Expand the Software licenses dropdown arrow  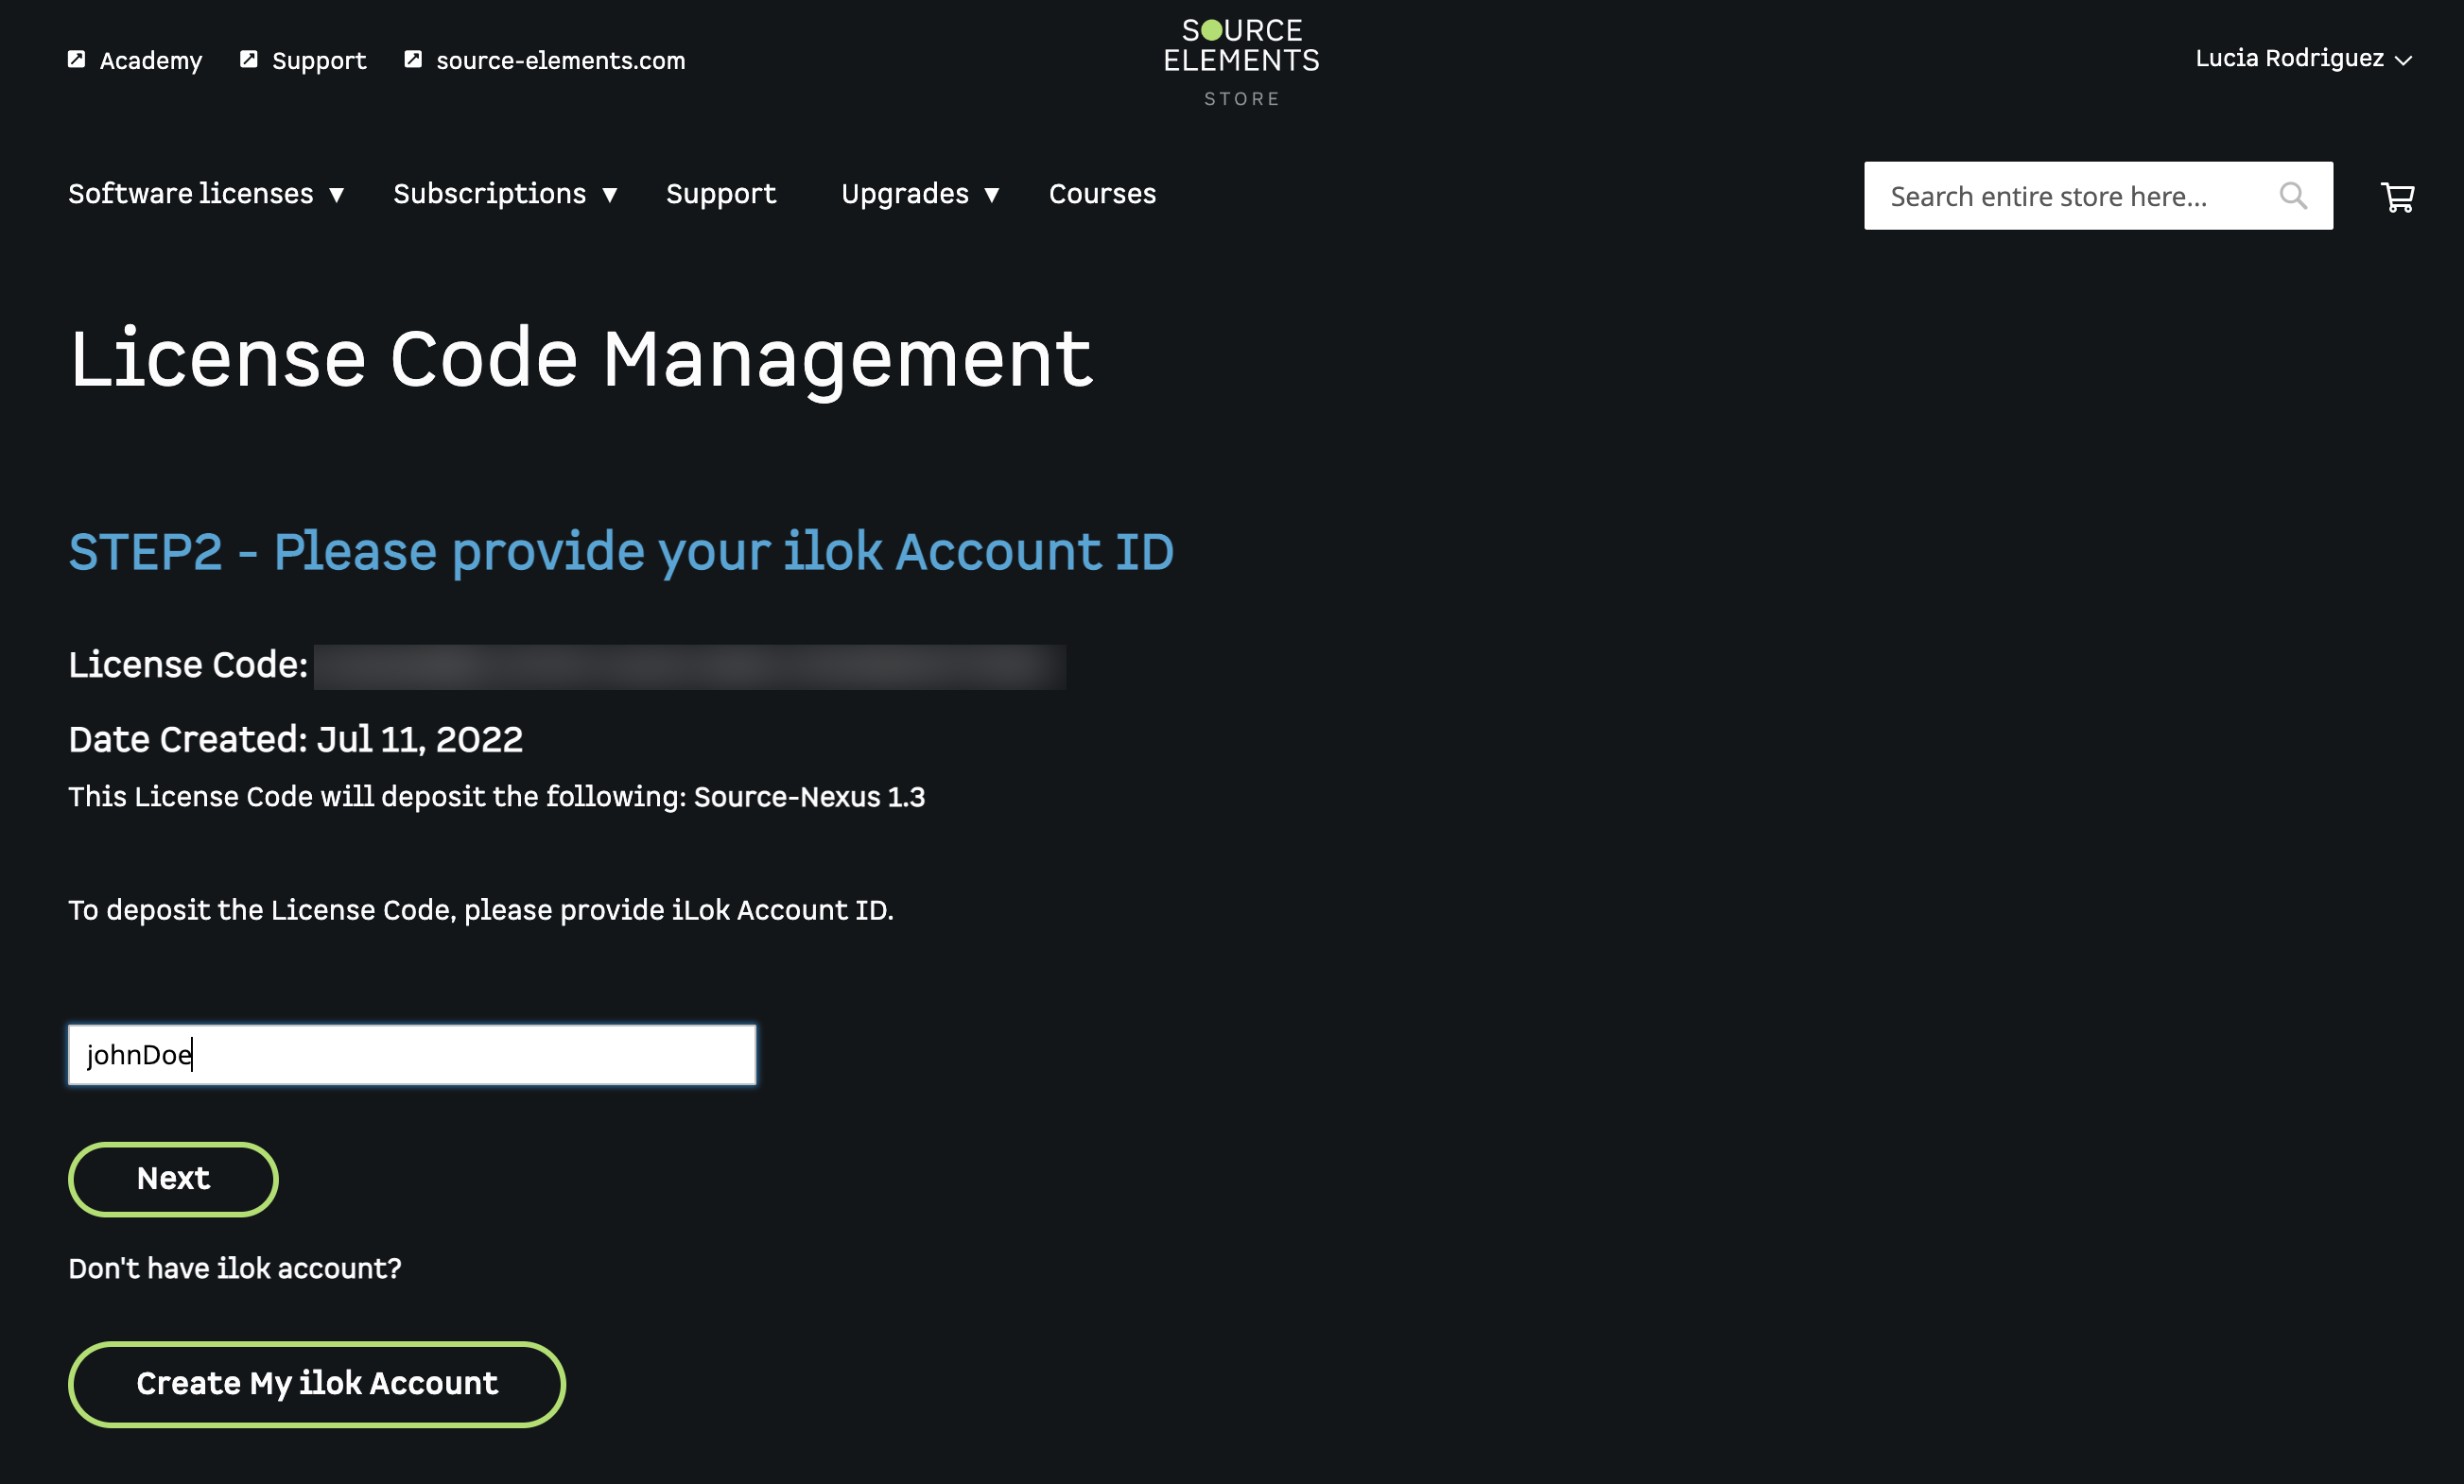coord(337,195)
